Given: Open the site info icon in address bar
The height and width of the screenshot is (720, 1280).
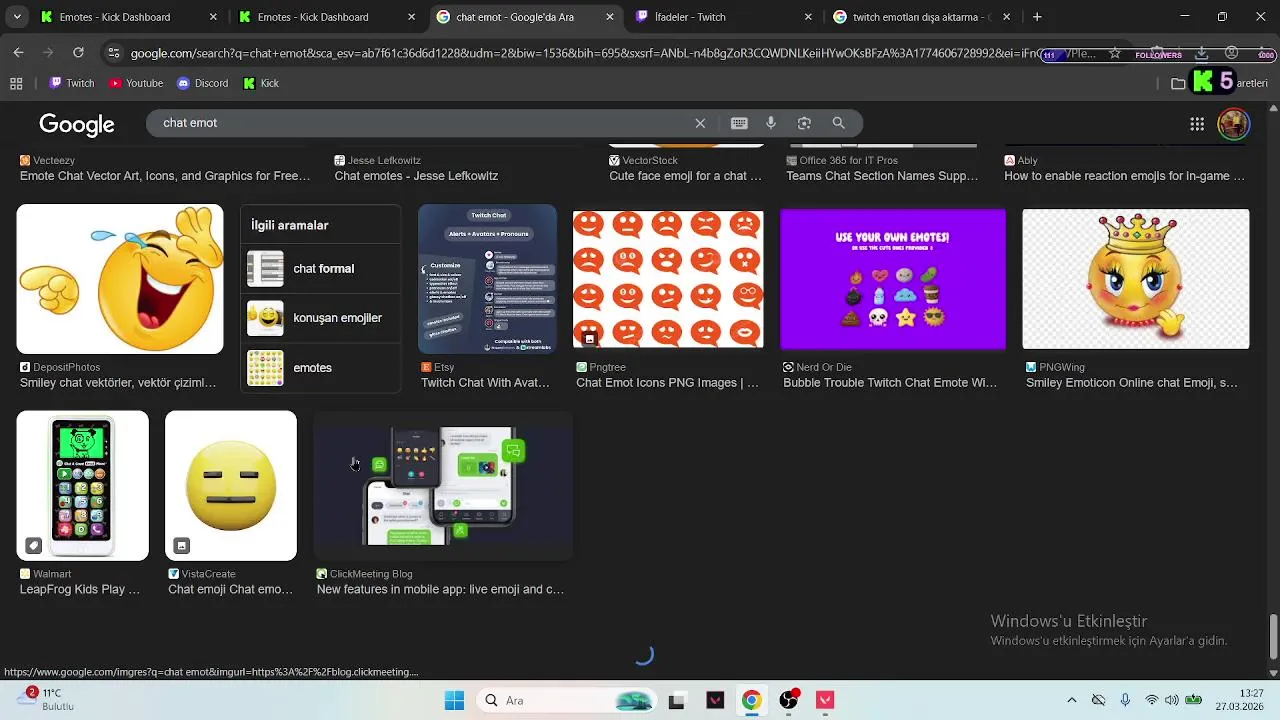Looking at the screenshot, I should (x=113, y=53).
